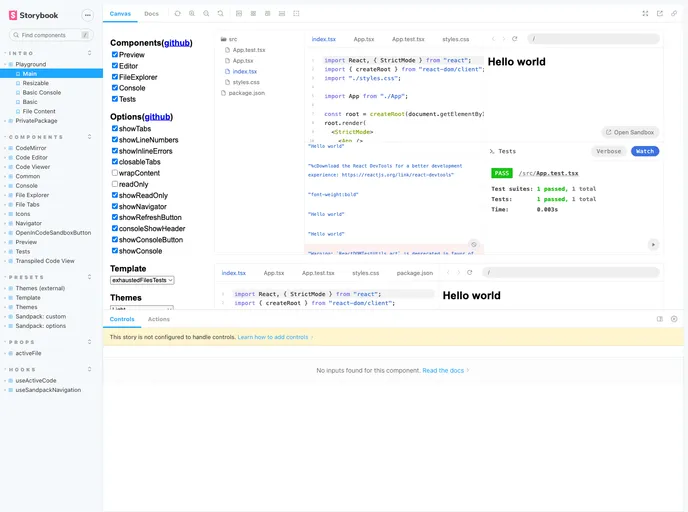Click the src folder icon in file explorer

click(x=223, y=39)
